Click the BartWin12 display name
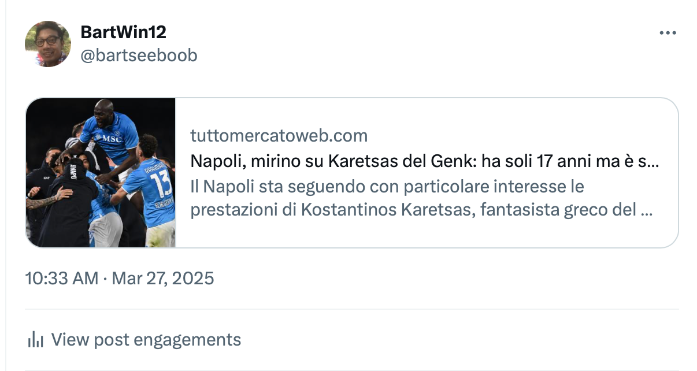697x371 pixels. tap(123, 32)
